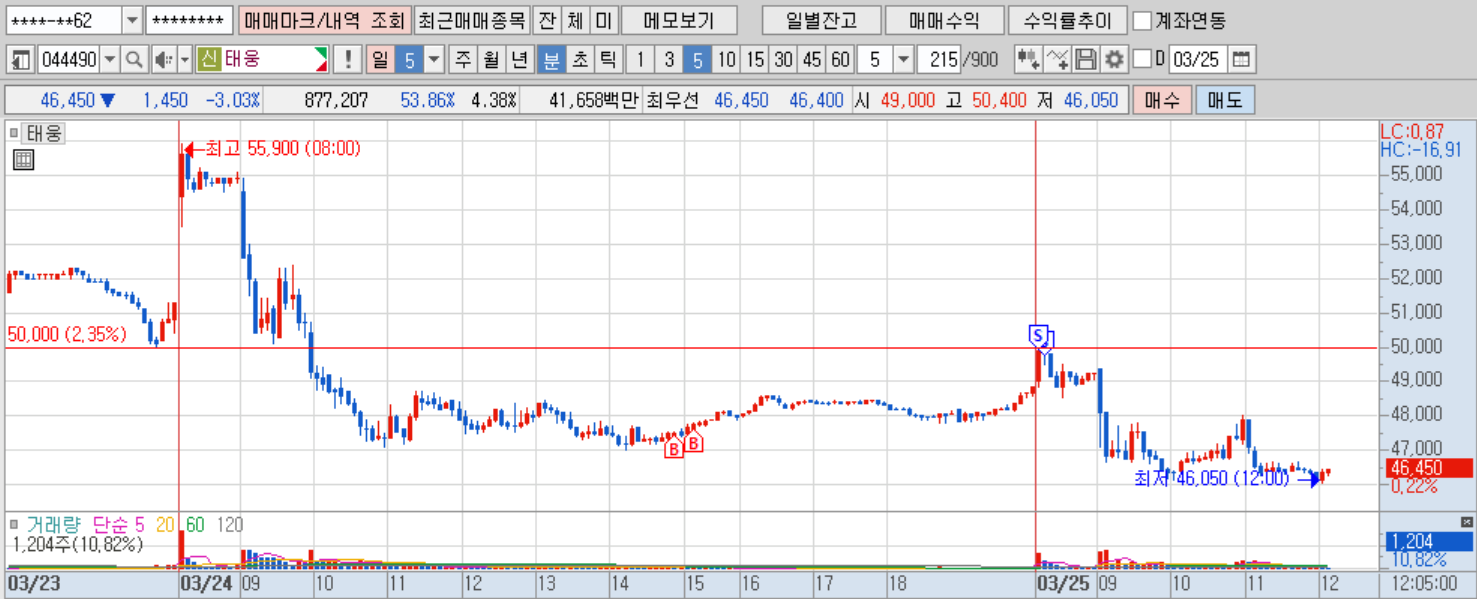Click the add candle chart icon
Screen dimensions: 1477x599
(x=1028, y=60)
